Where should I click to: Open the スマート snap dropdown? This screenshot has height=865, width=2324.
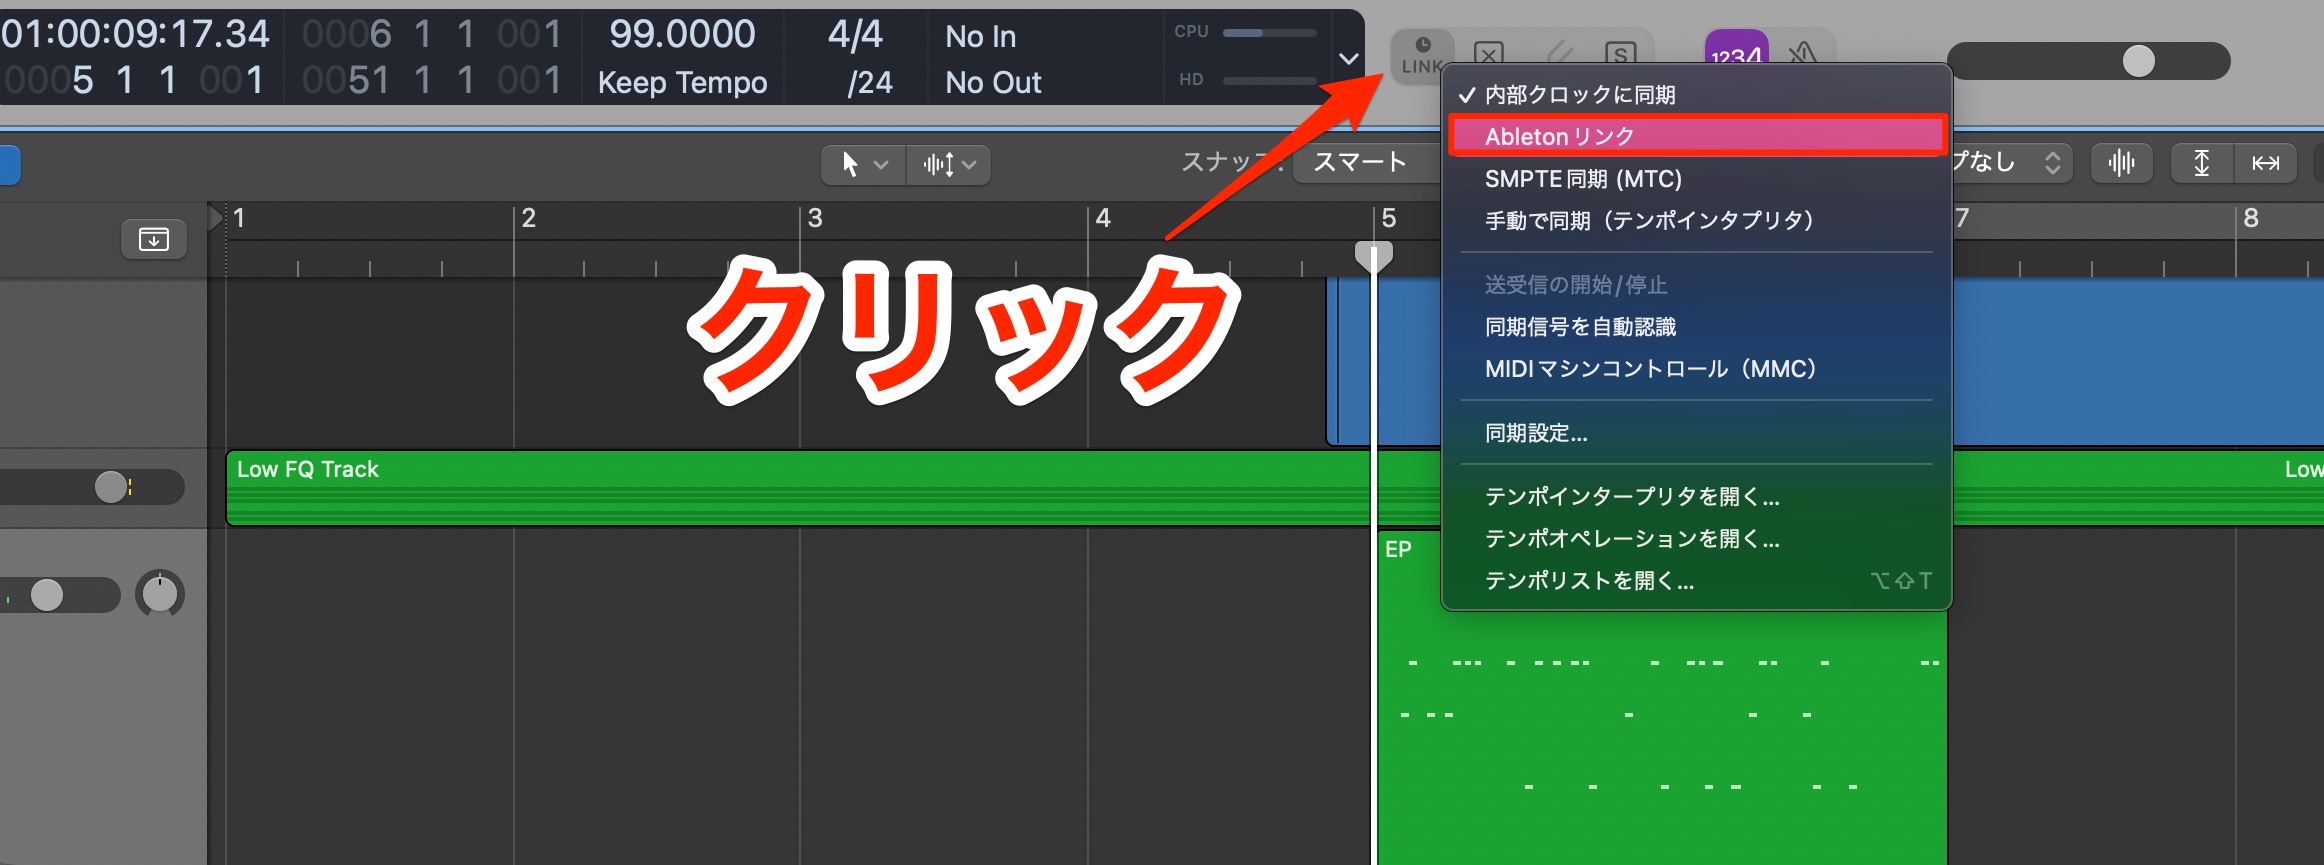pos(1367,163)
